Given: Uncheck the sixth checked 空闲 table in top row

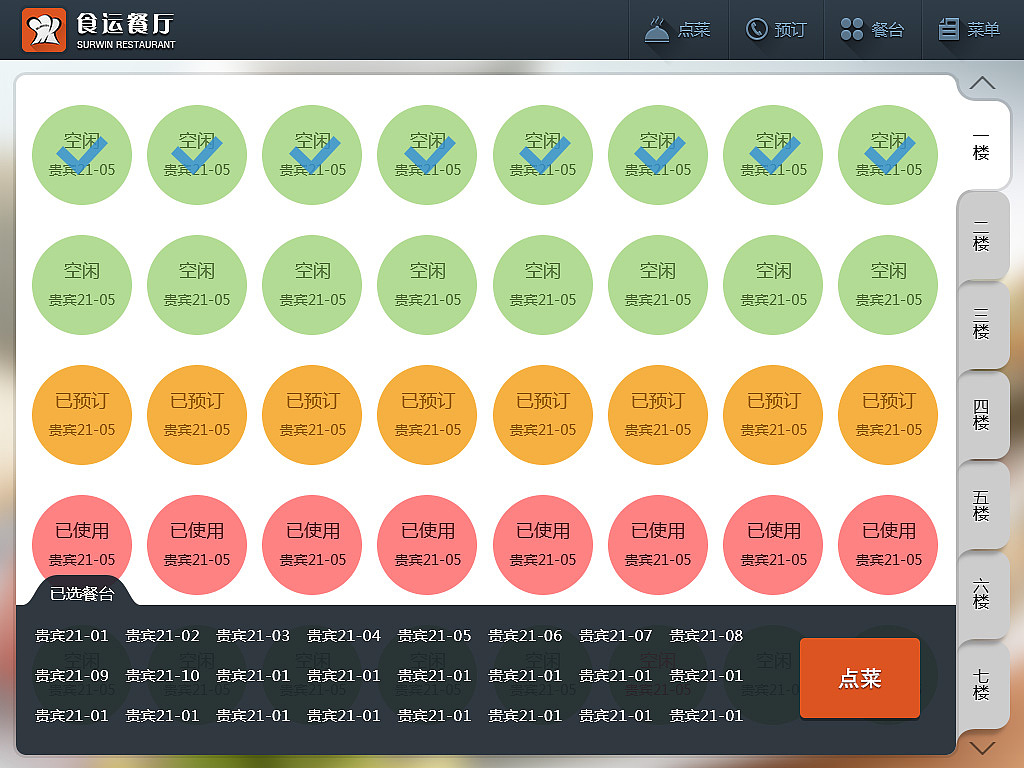Looking at the screenshot, I should click(x=658, y=155).
